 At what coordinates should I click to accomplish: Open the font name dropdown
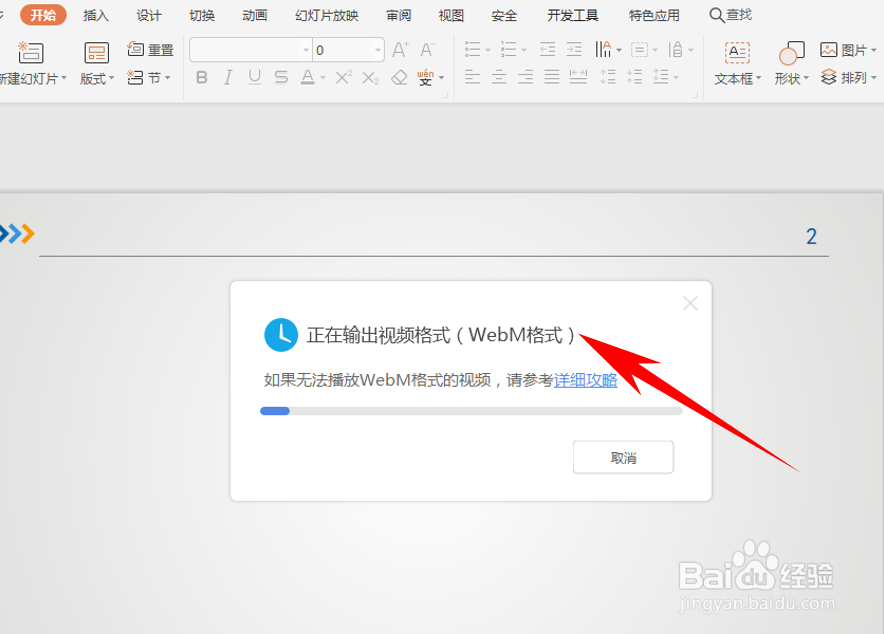click(306, 50)
